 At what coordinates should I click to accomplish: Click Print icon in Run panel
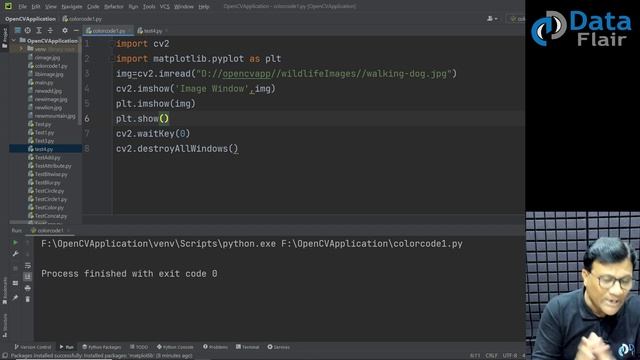click(x=27, y=288)
